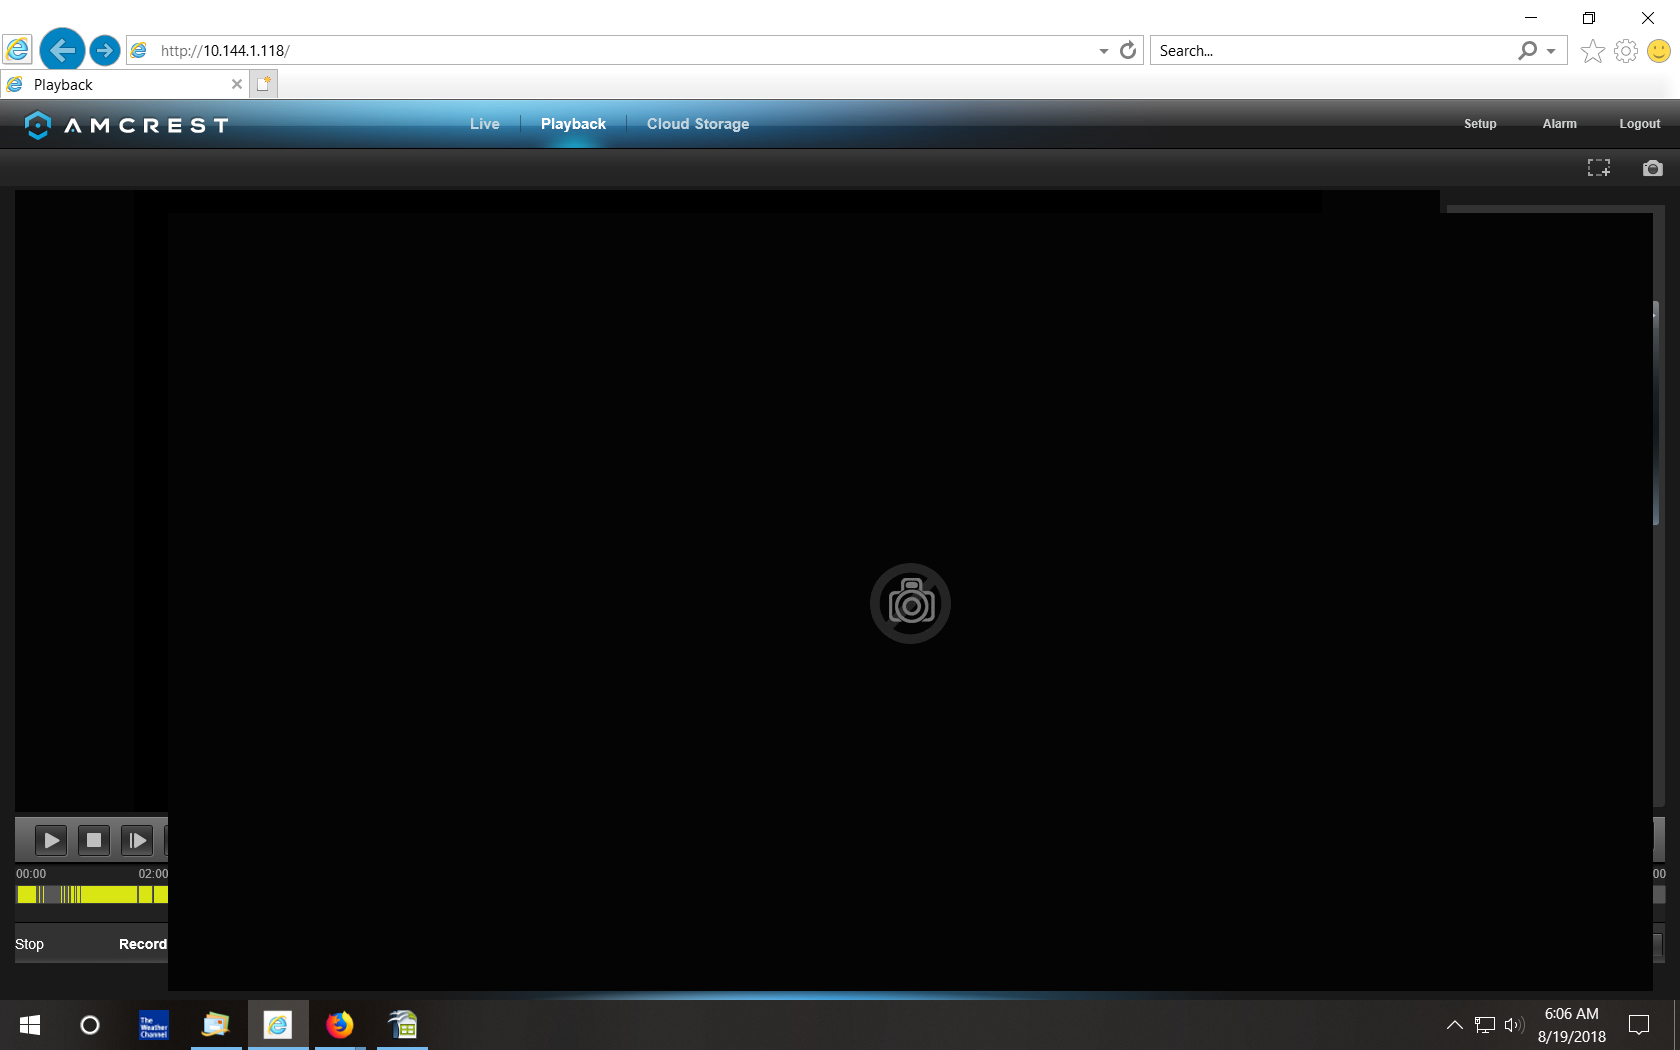Refresh the page with the reload icon
The width and height of the screenshot is (1680, 1050).
[x=1128, y=50]
